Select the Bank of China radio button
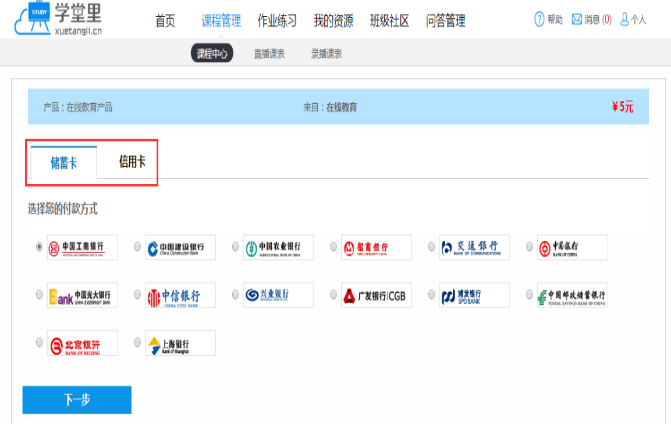Image resolution: width=671 pixels, height=425 pixels. point(529,247)
